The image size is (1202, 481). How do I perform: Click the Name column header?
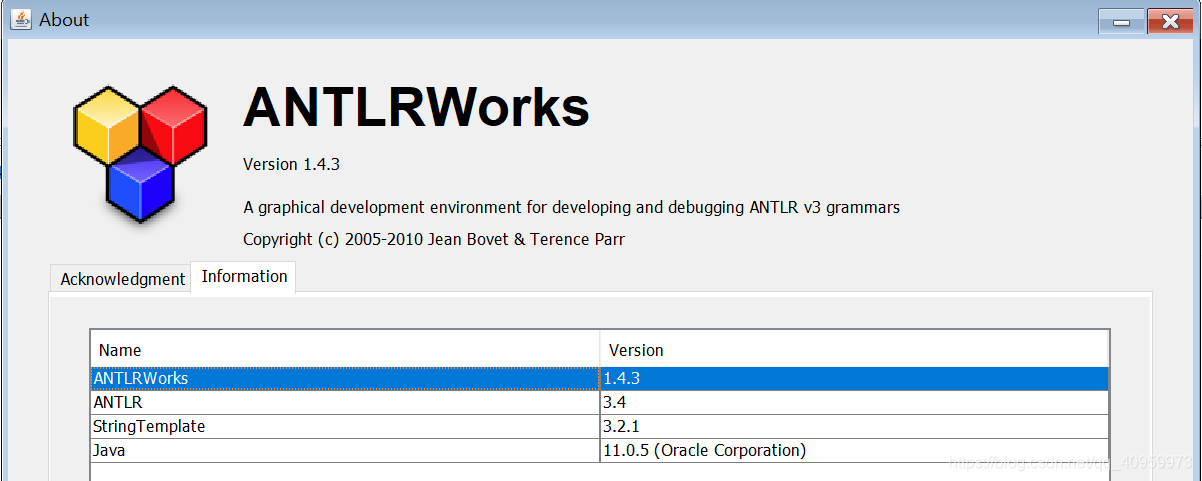(x=345, y=350)
